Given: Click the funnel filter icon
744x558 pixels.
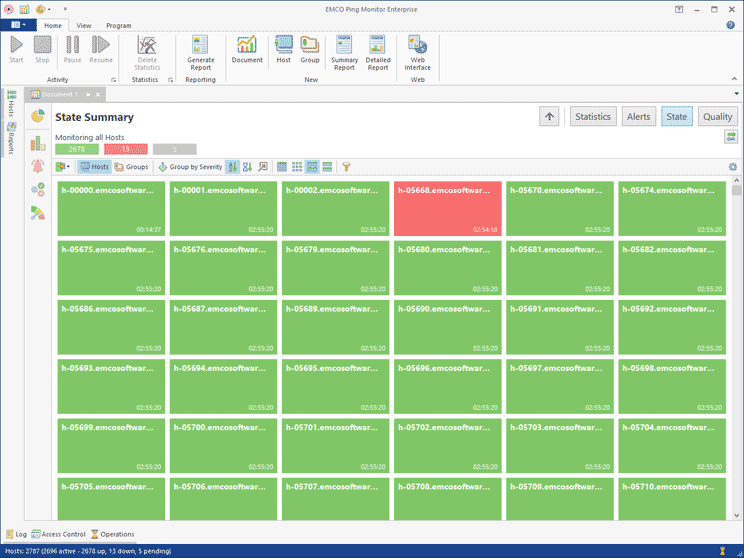Looking at the screenshot, I should click(x=347, y=167).
